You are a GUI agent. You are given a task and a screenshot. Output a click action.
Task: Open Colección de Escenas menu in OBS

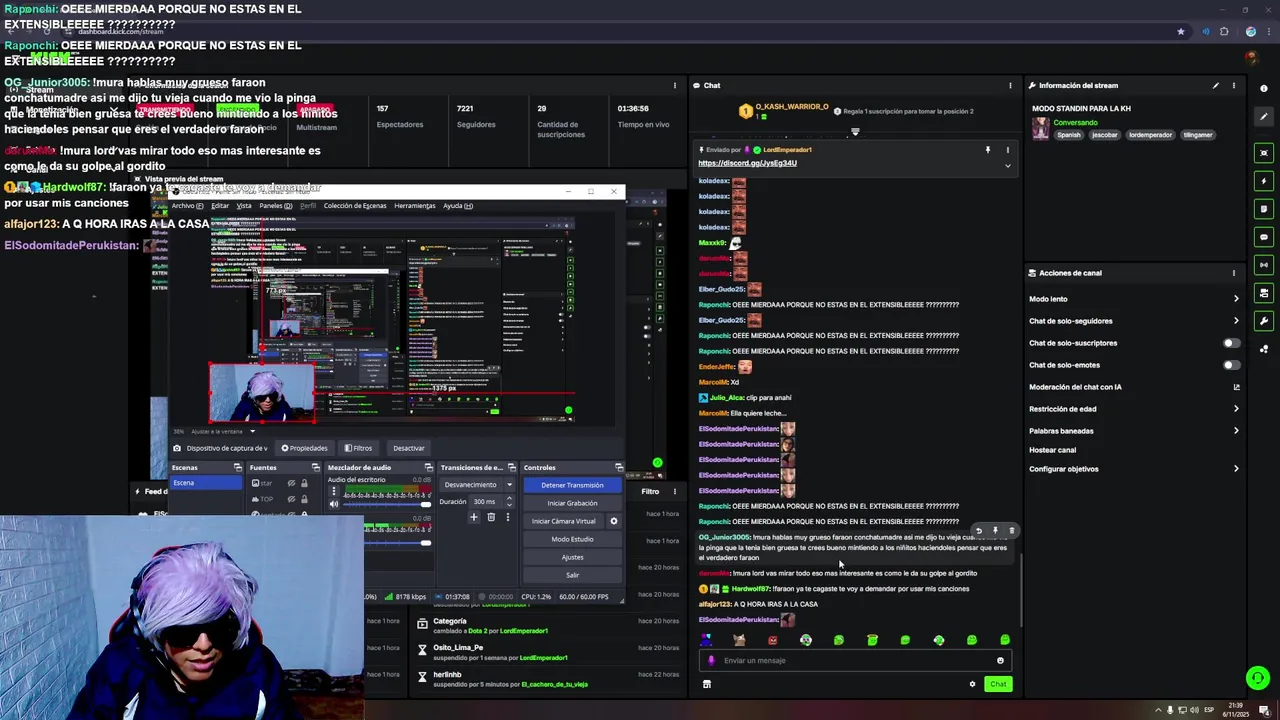point(355,206)
